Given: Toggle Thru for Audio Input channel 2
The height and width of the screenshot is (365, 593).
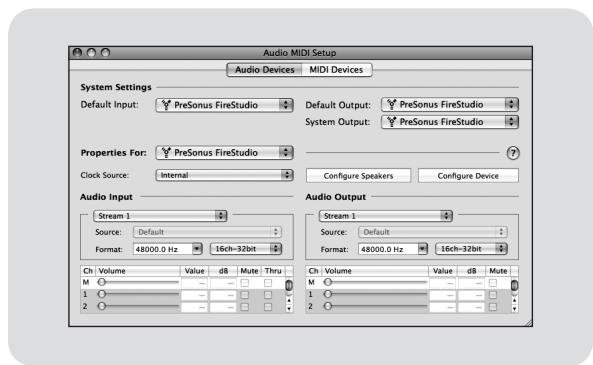Looking at the screenshot, I should (268, 307).
